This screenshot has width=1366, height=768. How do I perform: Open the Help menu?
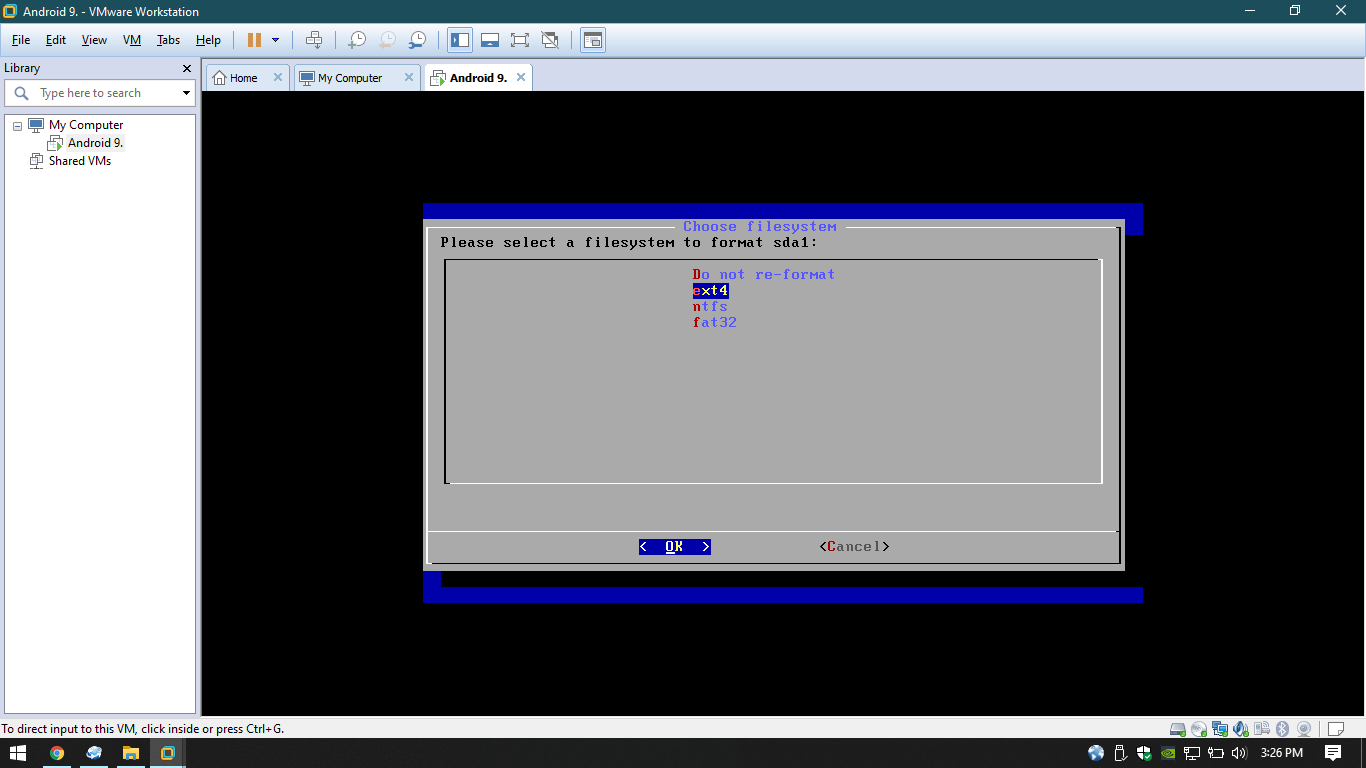[208, 40]
